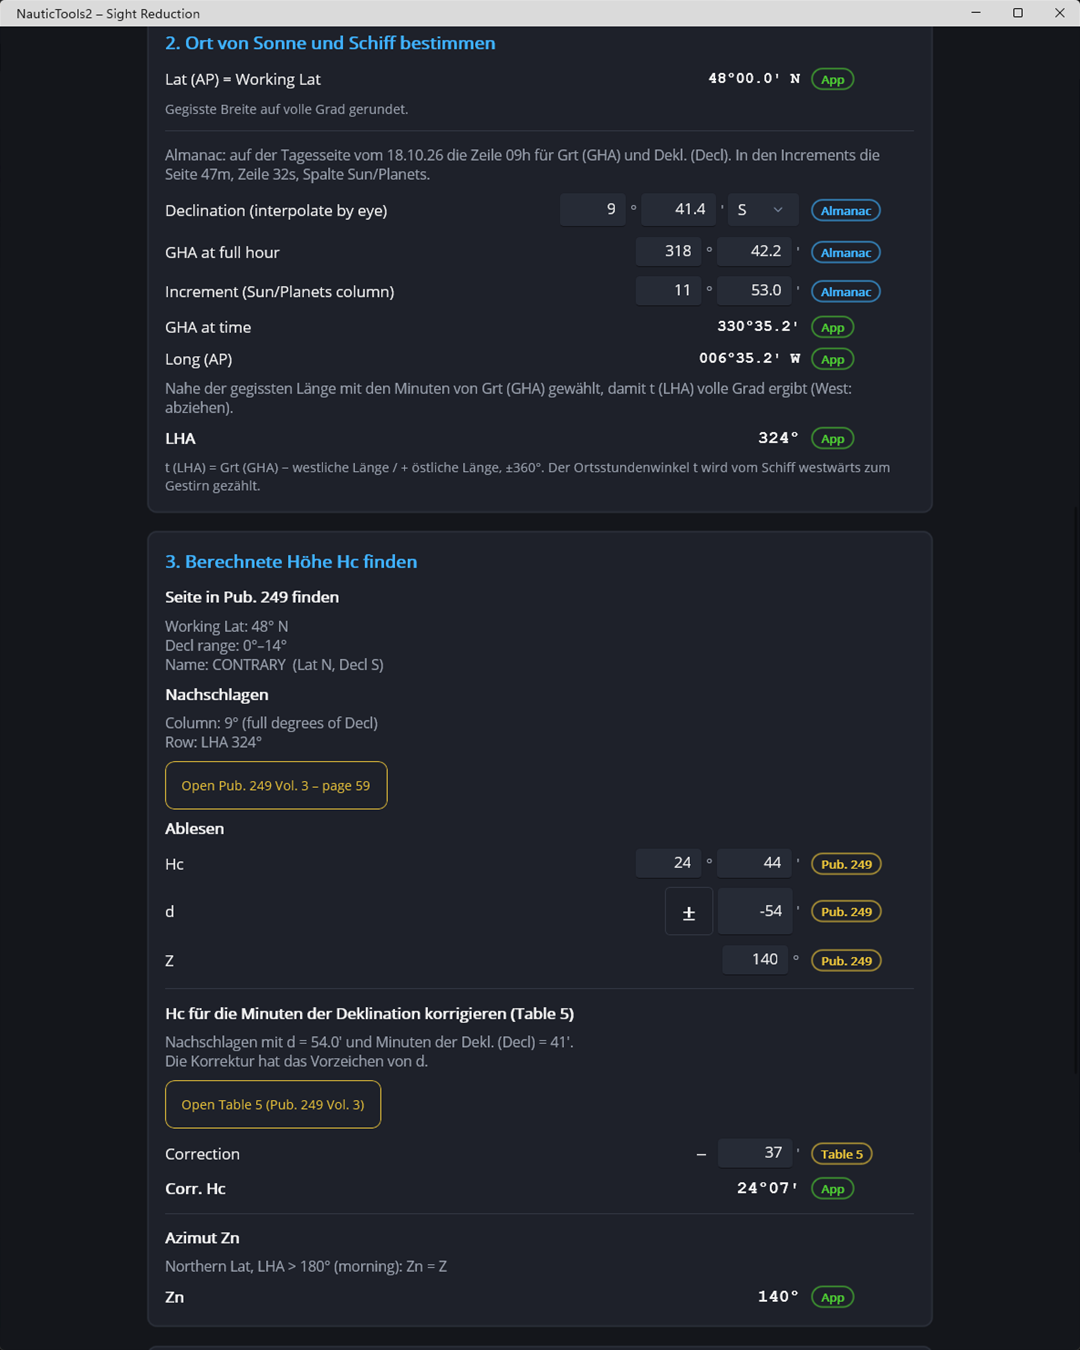Image resolution: width=1080 pixels, height=1350 pixels.
Task: Open Table 5 (Pub. 249 Vol. 3)
Action: tap(273, 1104)
